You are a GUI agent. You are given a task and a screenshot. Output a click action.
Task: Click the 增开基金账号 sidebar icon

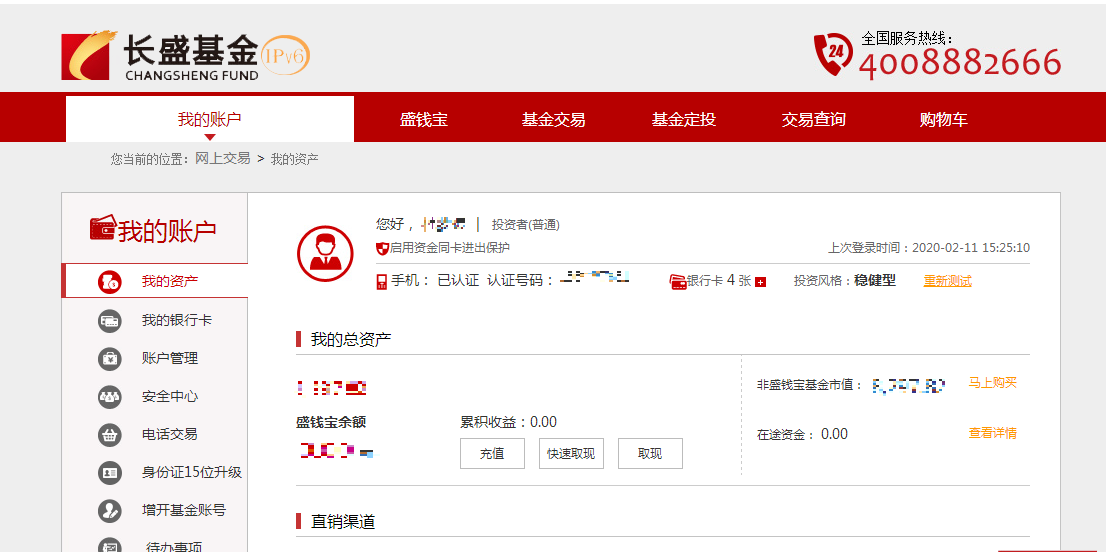pyautogui.click(x=109, y=510)
